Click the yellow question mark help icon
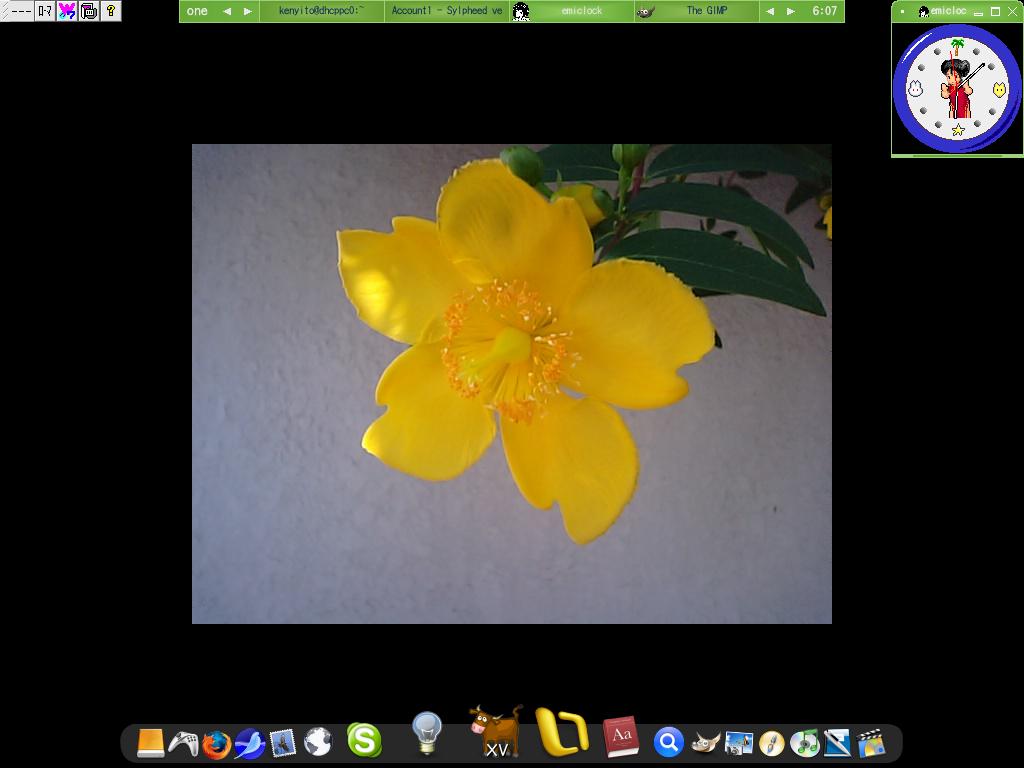The height and width of the screenshot is (768, 1024). [x=111, y=11]
